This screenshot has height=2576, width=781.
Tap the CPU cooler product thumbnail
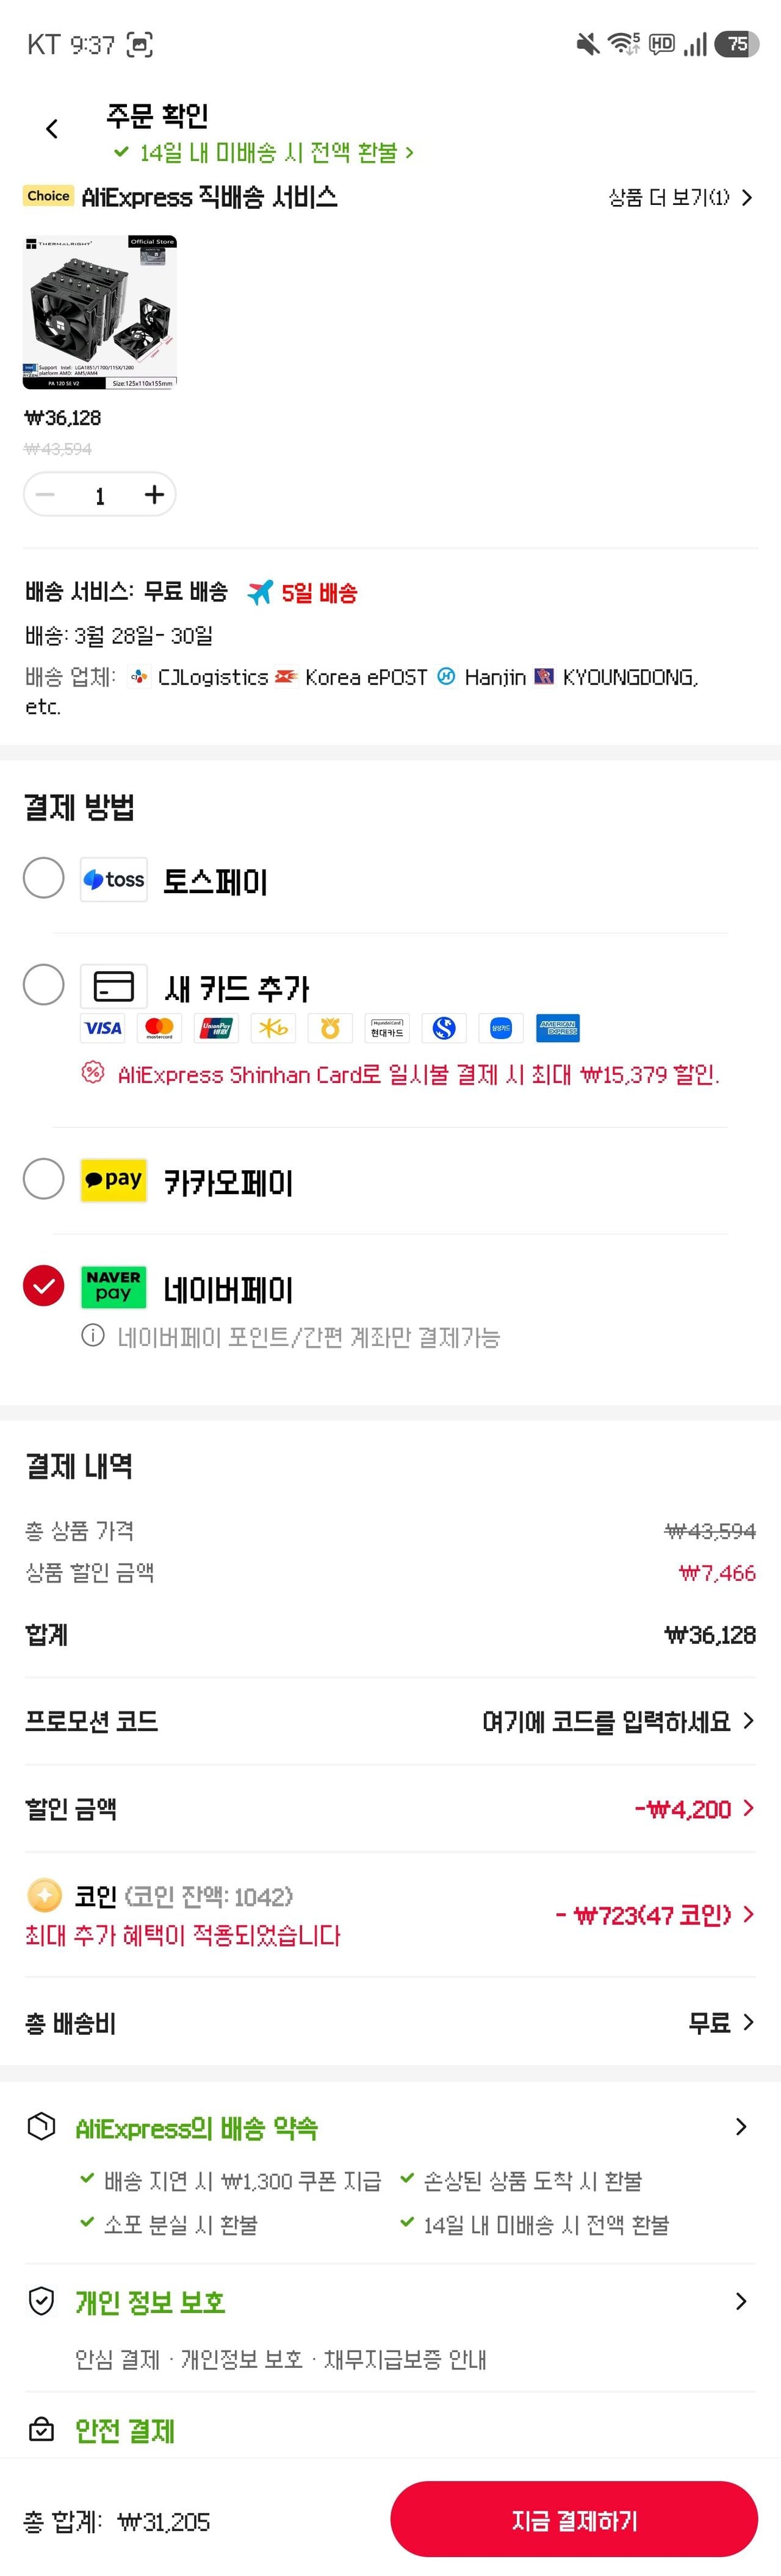point(100,312)
